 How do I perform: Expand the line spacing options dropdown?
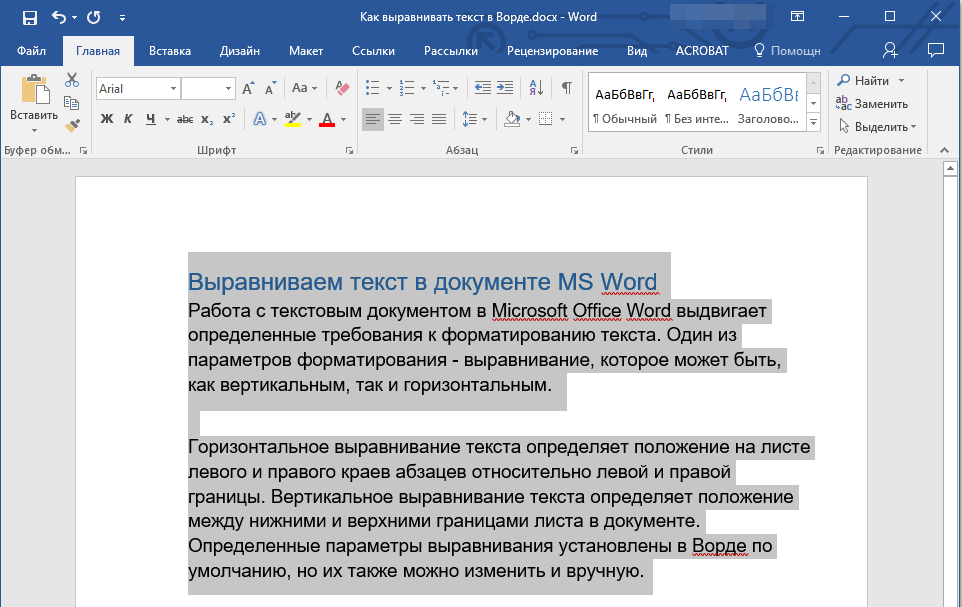click(485, 119)
